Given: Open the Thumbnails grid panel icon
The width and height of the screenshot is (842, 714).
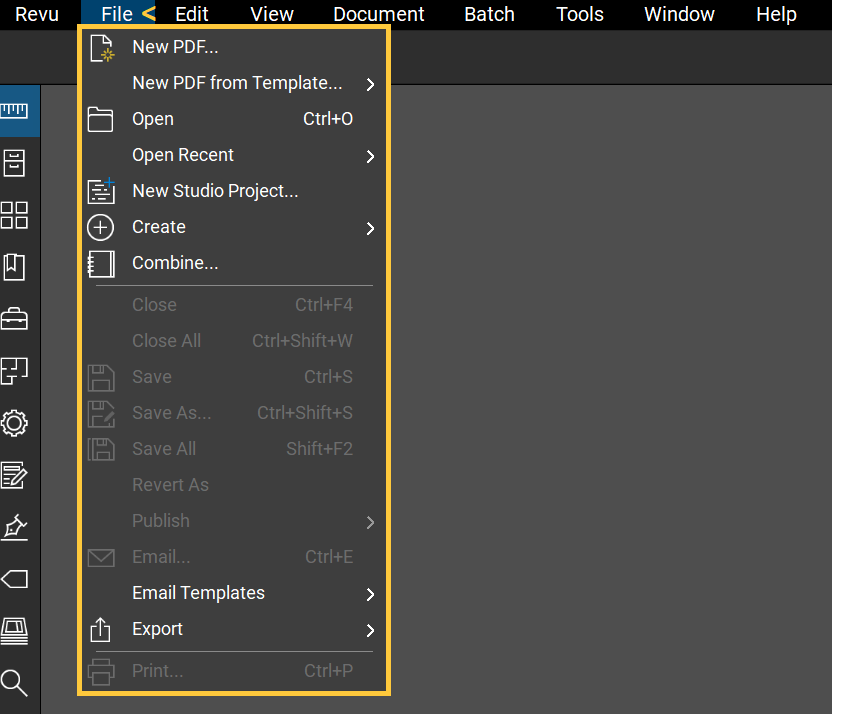Looking at the screenshot, I should 15,215.
